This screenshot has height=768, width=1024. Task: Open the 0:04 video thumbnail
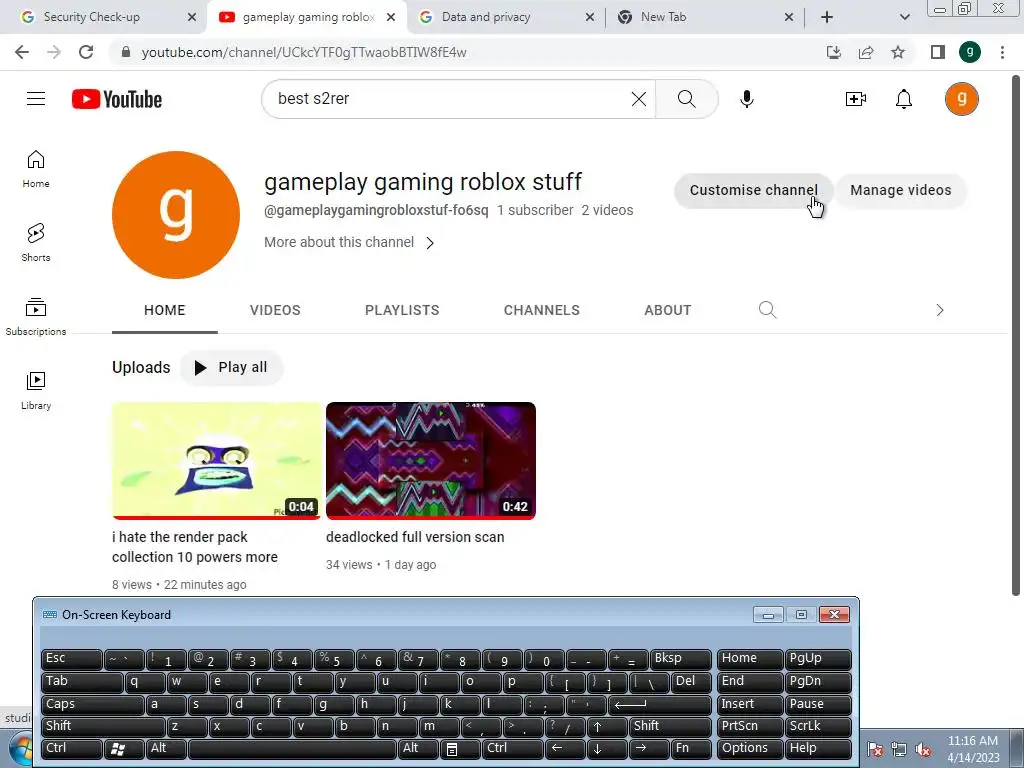pyautogui.click(x=216, y=460)
